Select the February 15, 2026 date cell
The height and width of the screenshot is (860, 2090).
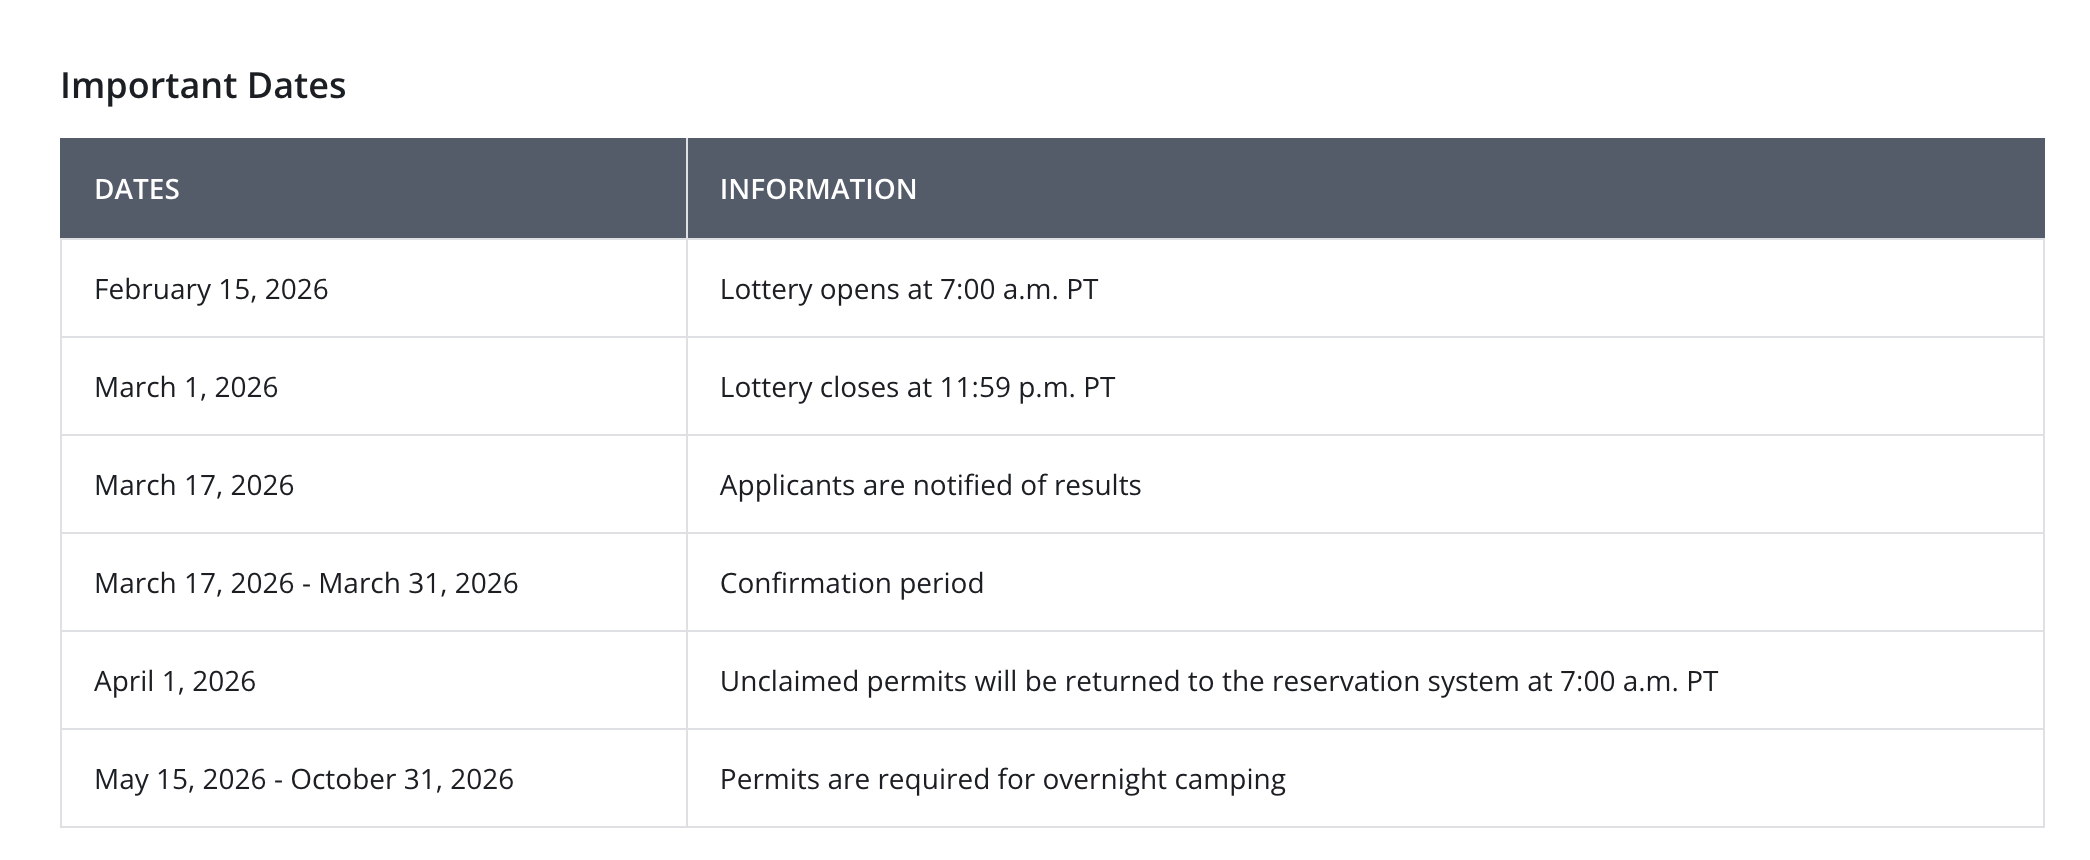(211, 289)
